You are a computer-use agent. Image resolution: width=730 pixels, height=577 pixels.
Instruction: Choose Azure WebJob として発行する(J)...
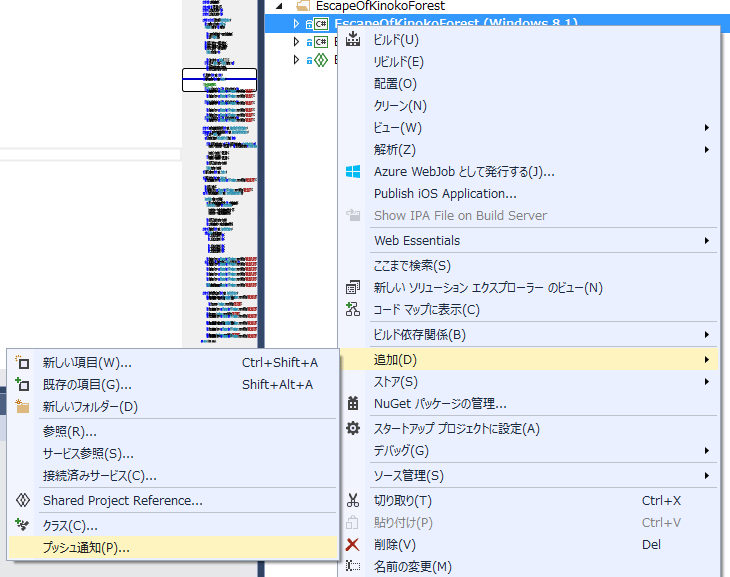[529, 171]
